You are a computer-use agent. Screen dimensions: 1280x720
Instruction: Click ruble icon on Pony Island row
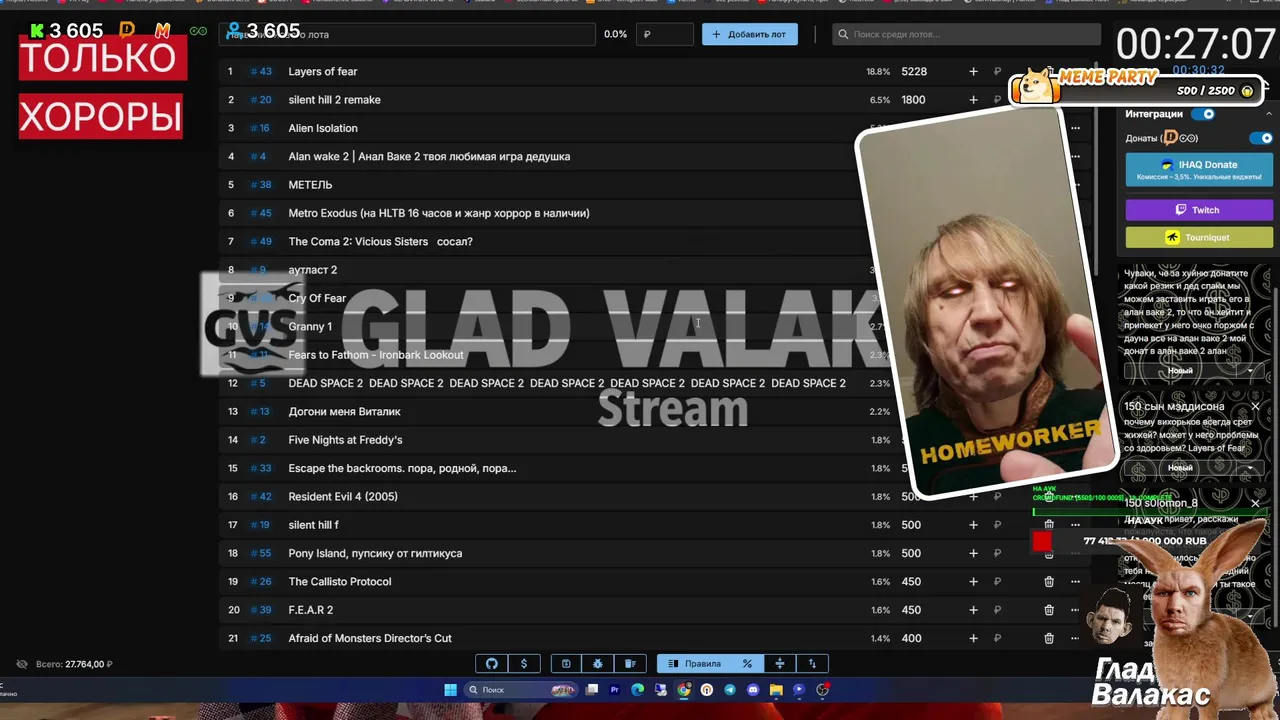[x=997, y=553]
